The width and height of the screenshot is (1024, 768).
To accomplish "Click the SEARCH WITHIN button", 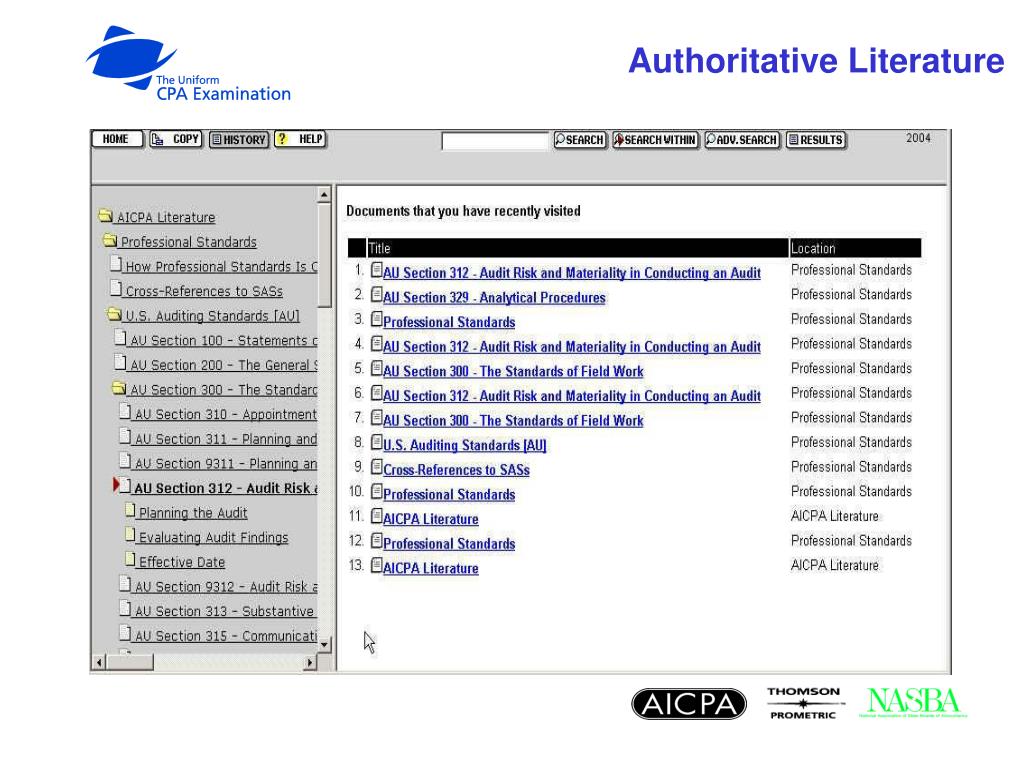I will click(655, 140).
